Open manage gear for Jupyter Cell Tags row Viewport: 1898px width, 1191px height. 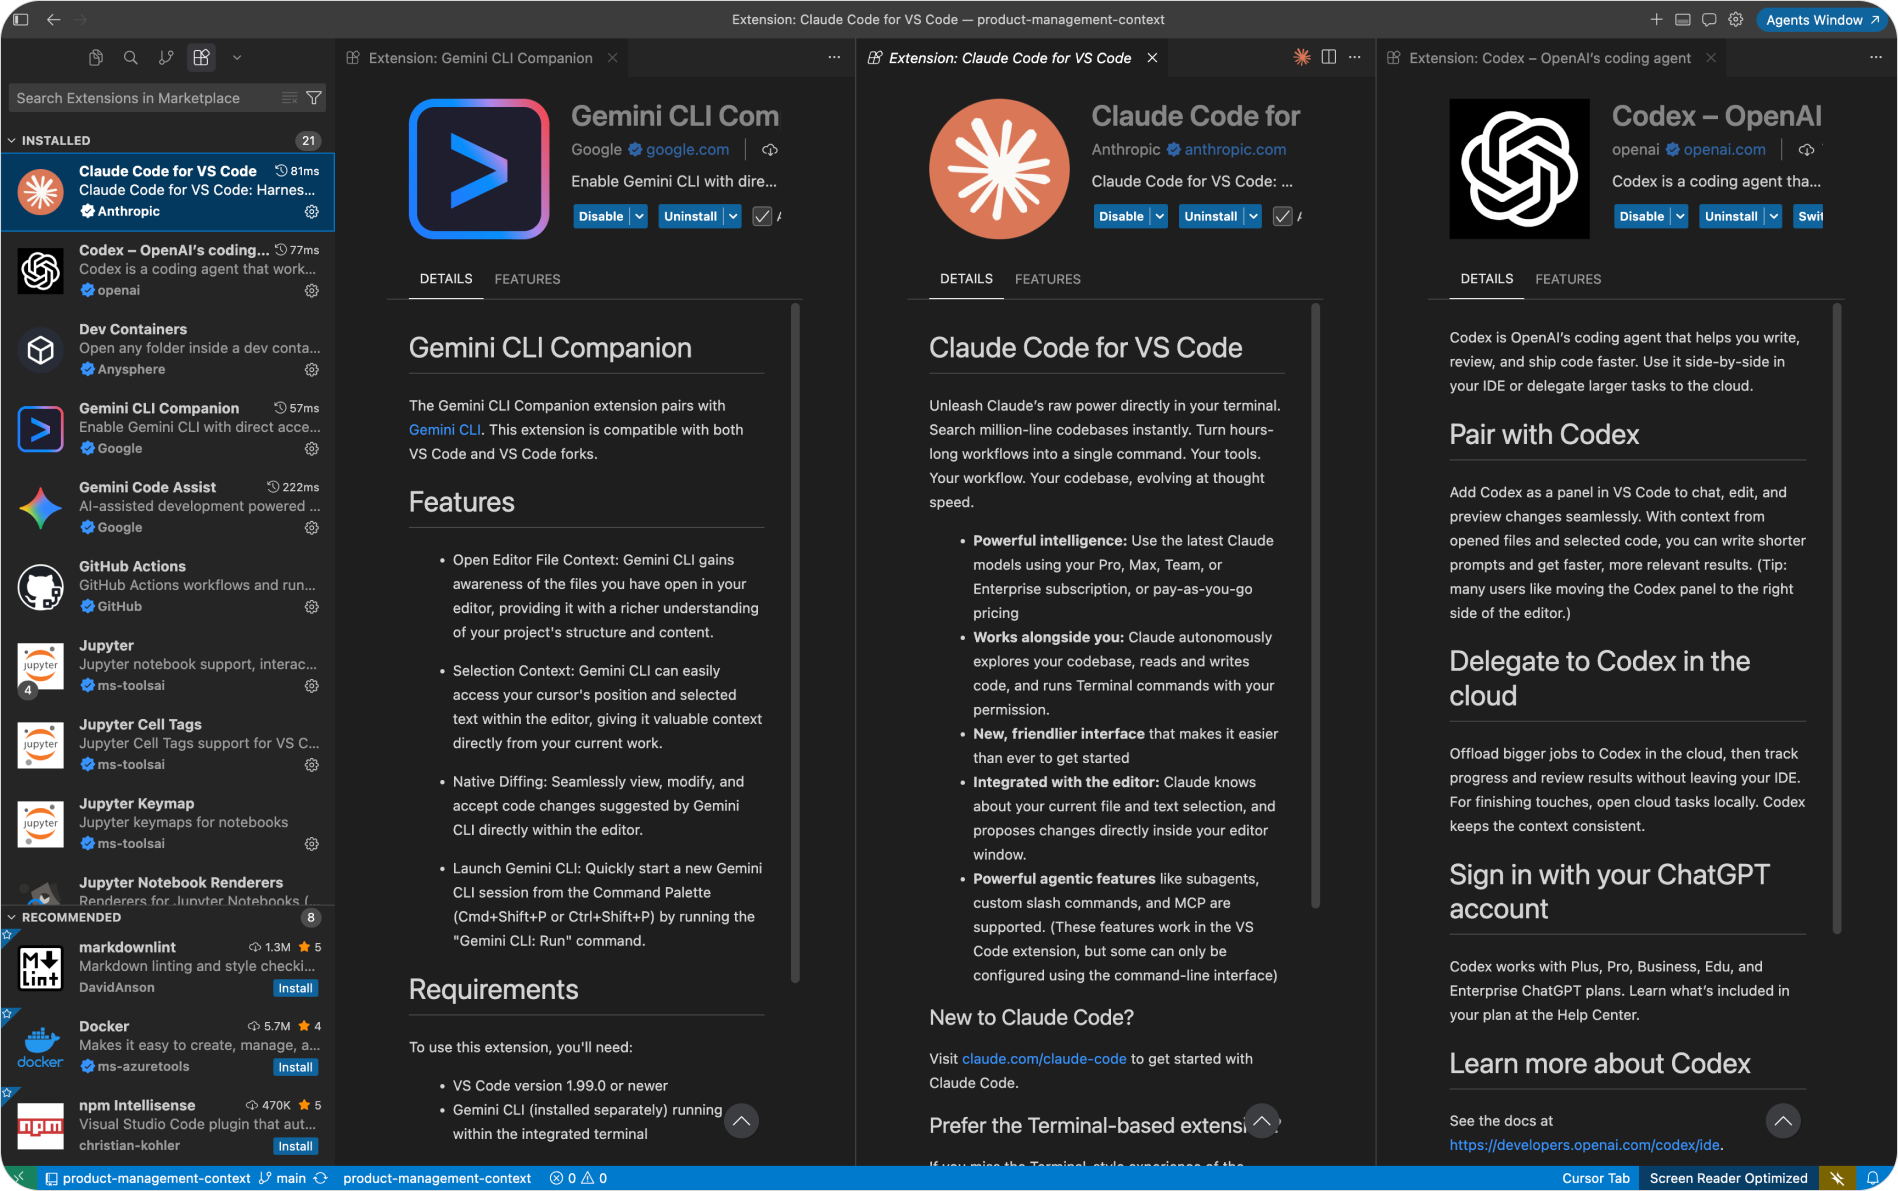click(312, 765)
